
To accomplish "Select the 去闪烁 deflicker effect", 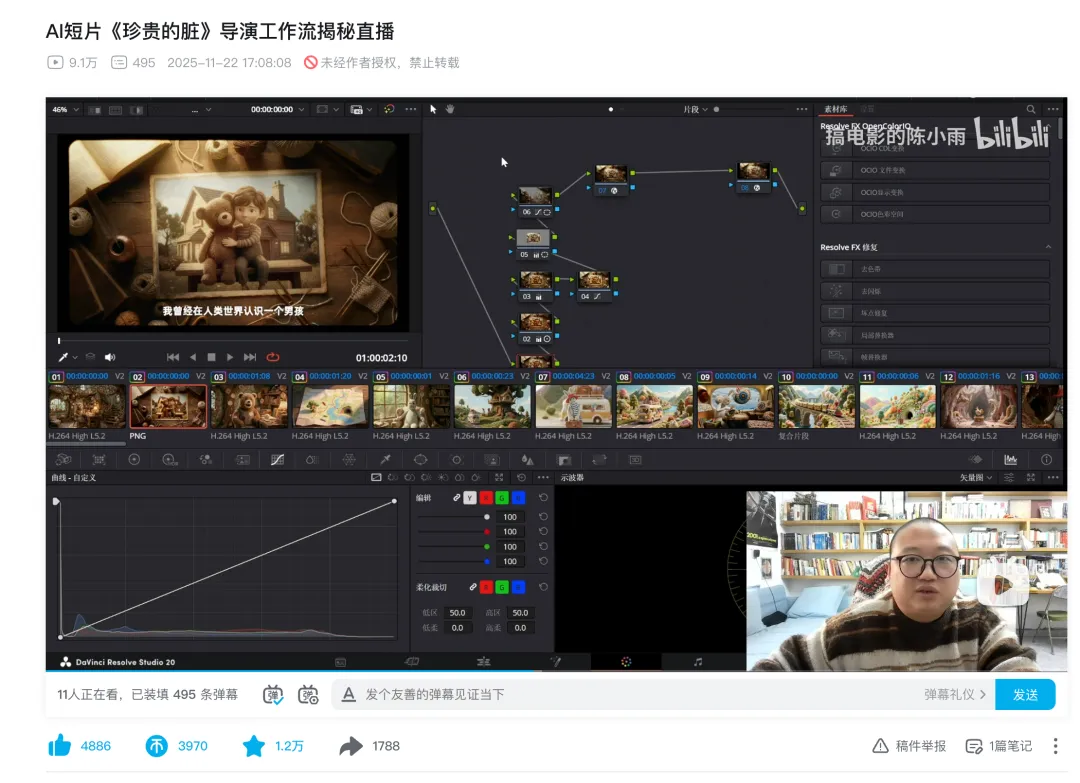I will 935,291.
